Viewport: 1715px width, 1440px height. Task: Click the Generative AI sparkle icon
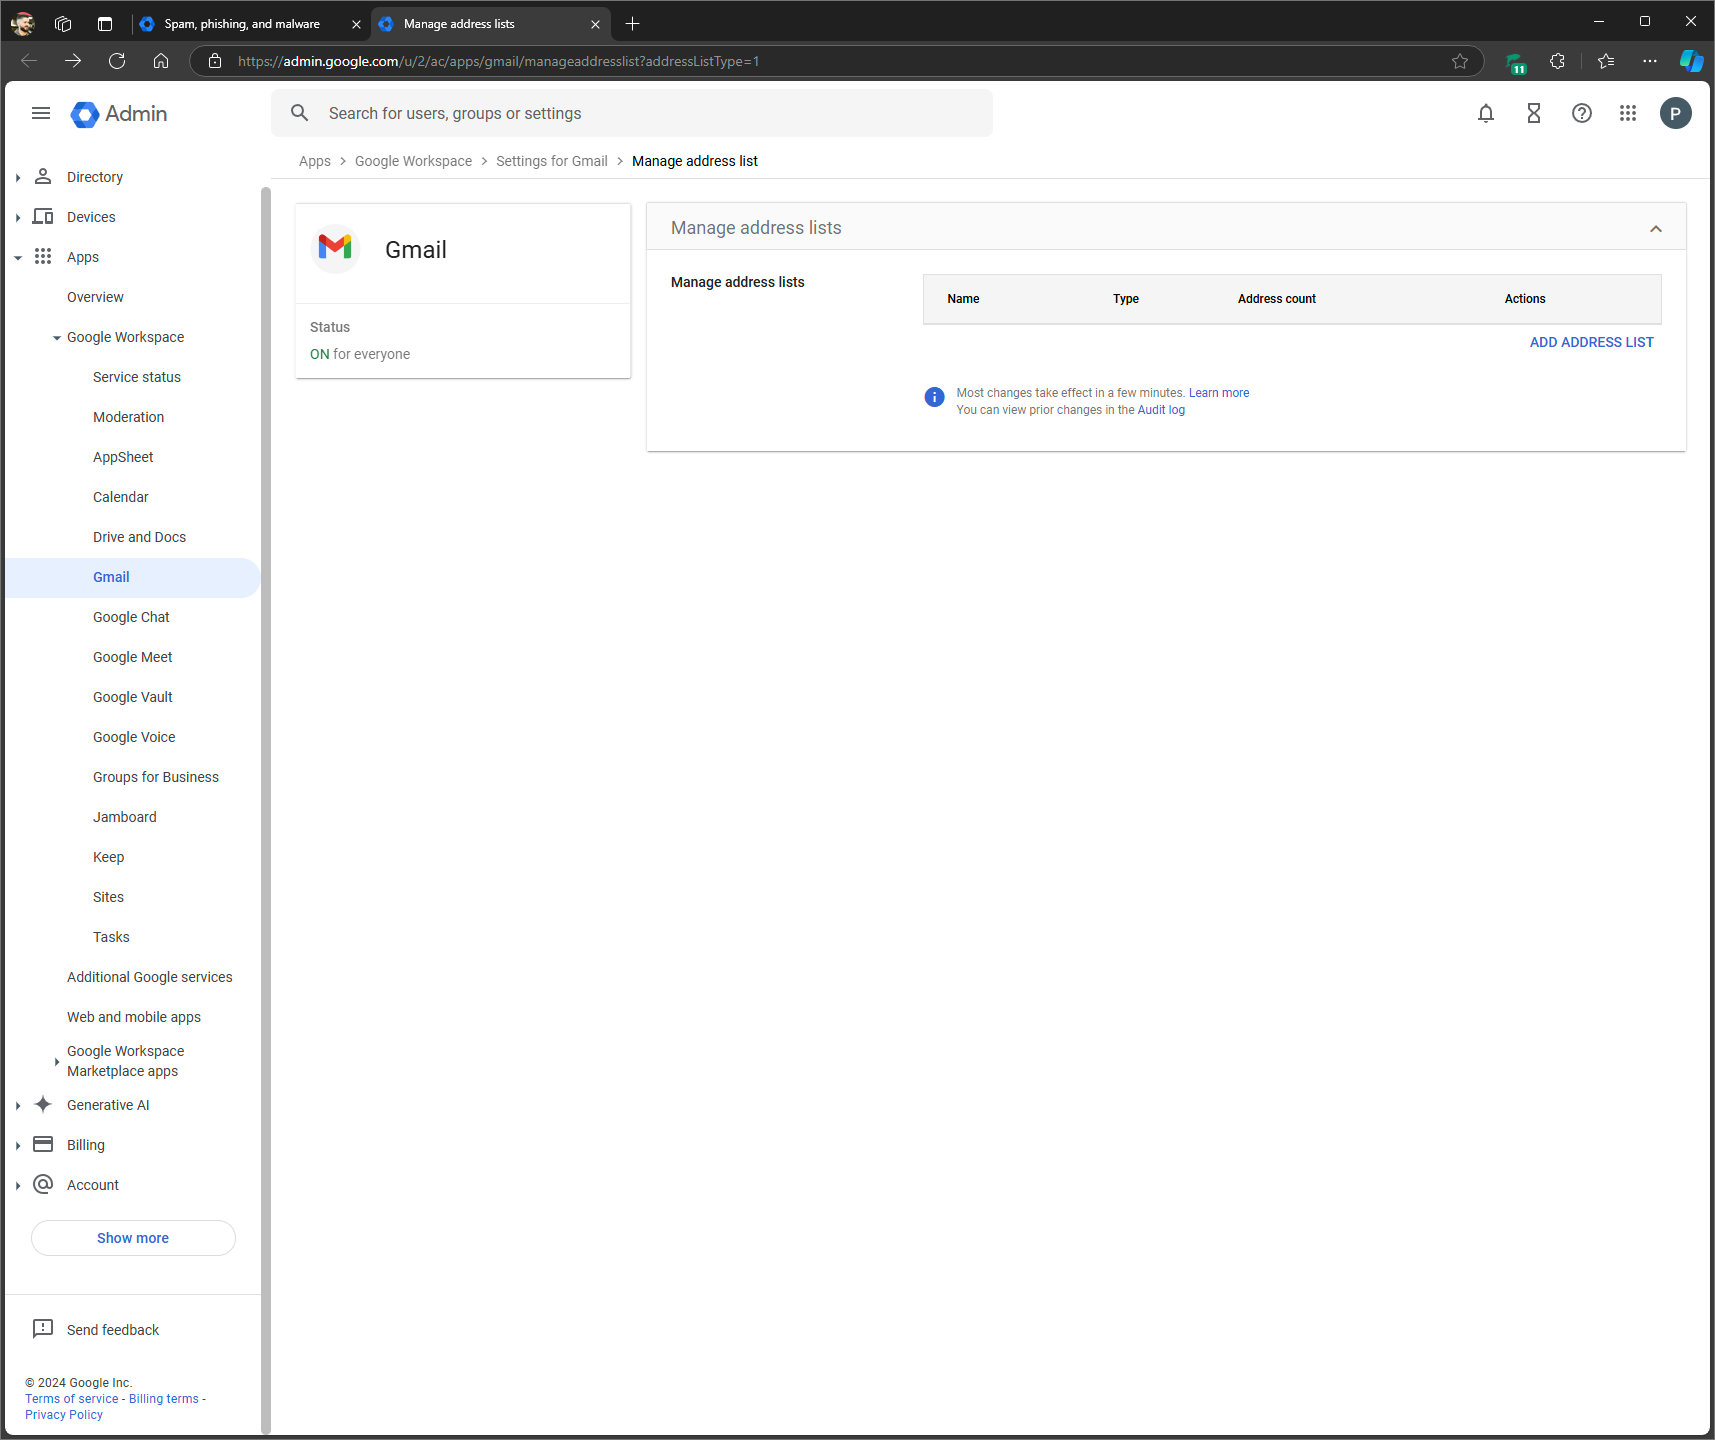[x=43, y=1104]
